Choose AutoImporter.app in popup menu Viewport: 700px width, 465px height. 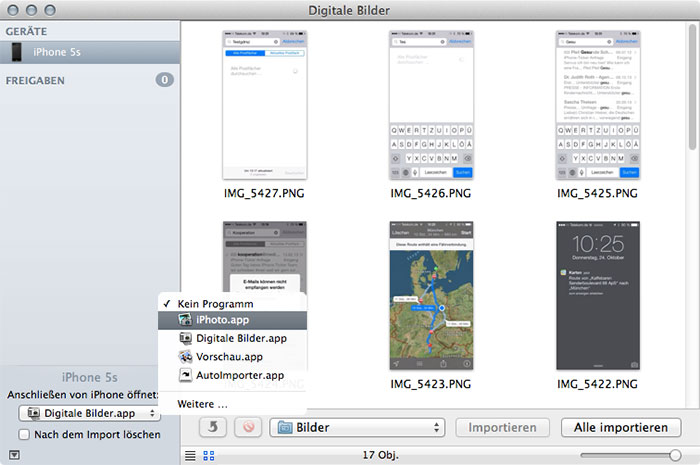(232, 375)
